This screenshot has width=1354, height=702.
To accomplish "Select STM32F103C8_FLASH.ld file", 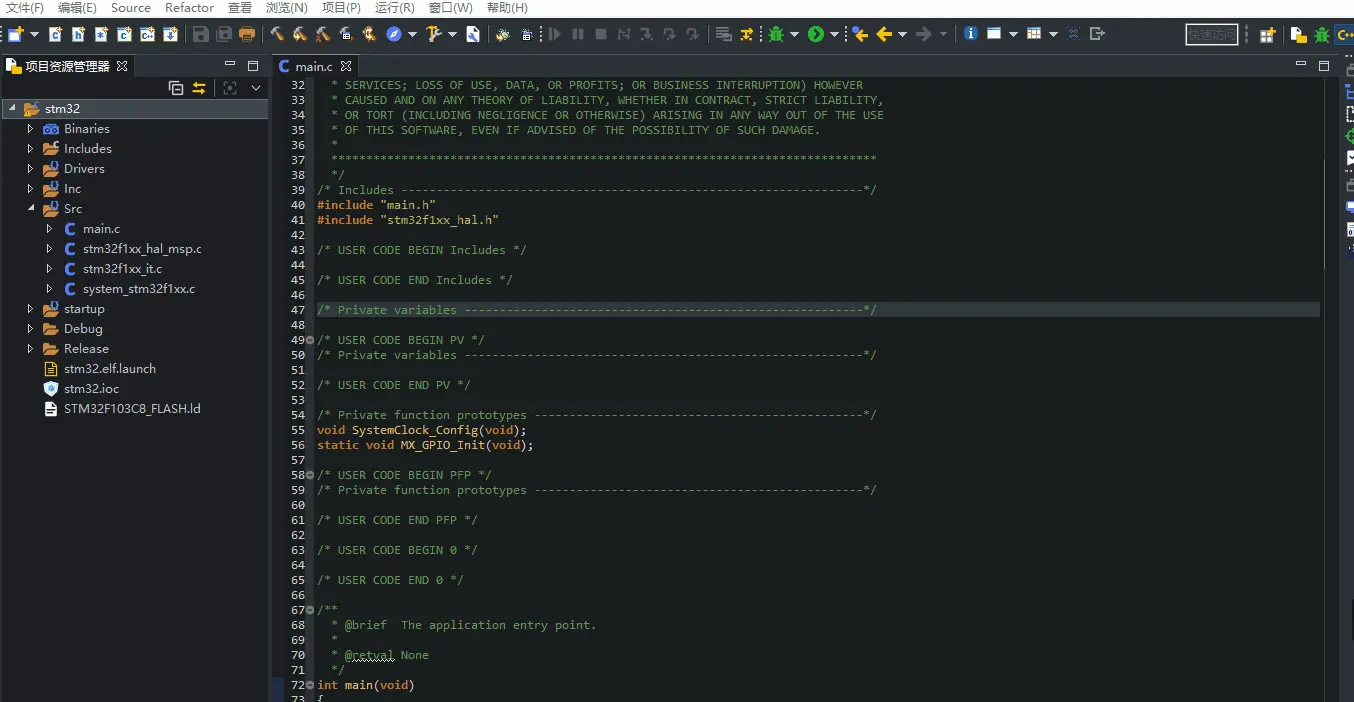I will 132,408.
